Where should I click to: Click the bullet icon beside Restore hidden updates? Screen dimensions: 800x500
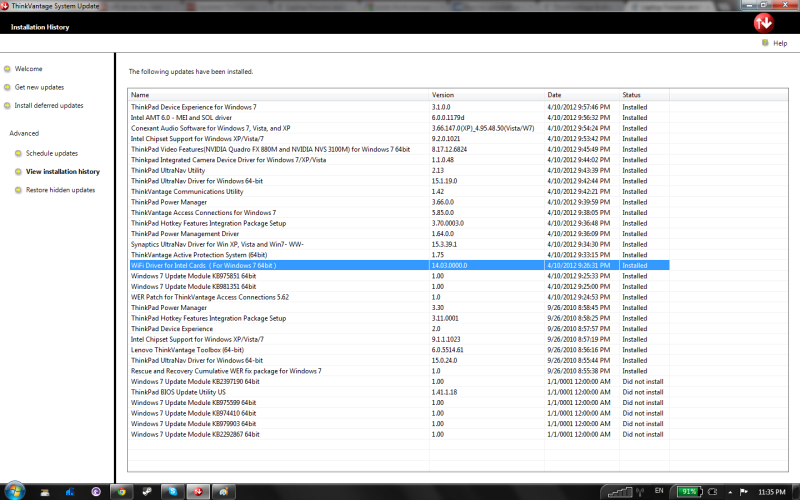point(18,190)
